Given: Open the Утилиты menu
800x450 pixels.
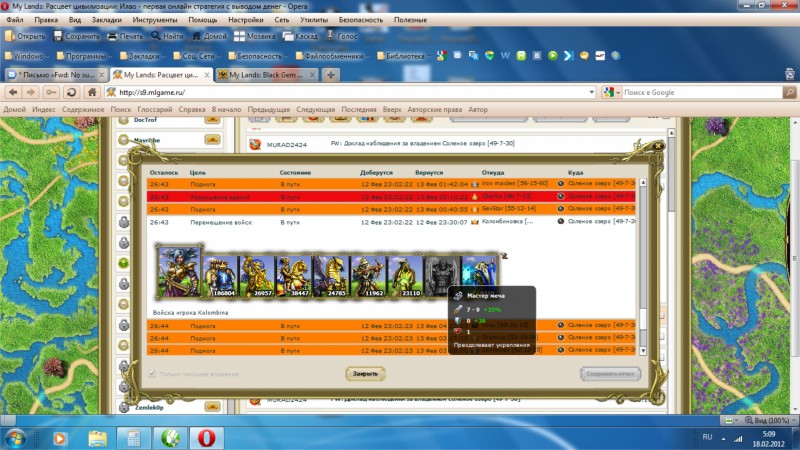Looking at the screenshot, I should (314, 20).
